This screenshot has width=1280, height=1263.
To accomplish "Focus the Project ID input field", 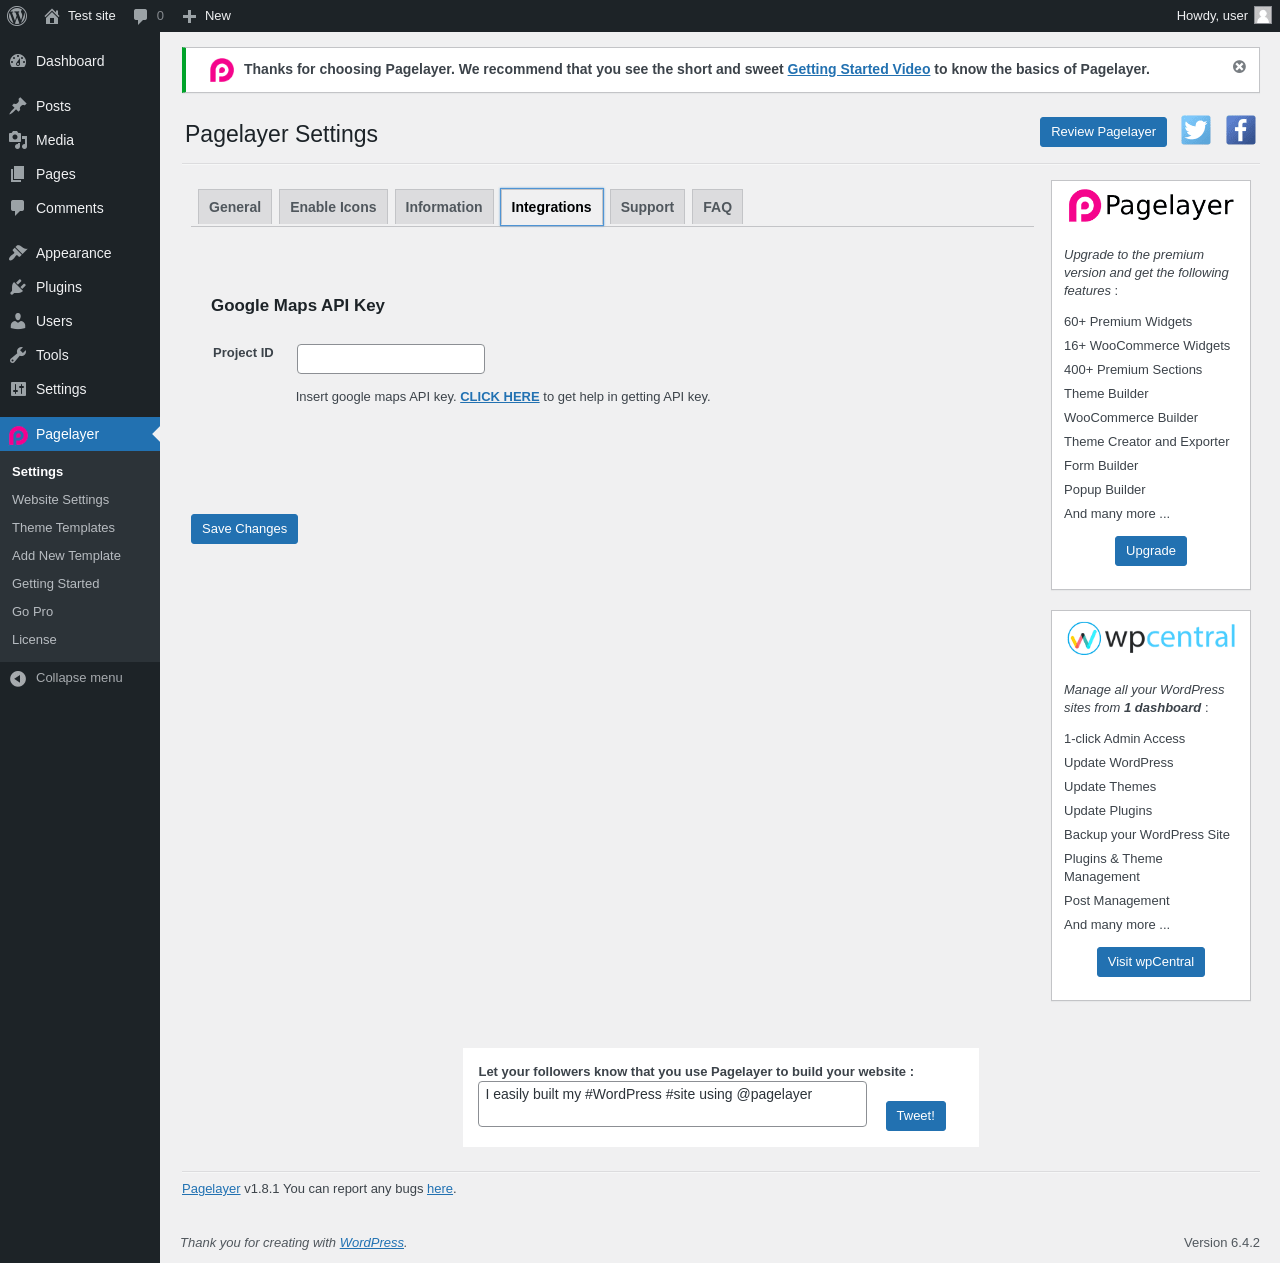I will point(391,359).
